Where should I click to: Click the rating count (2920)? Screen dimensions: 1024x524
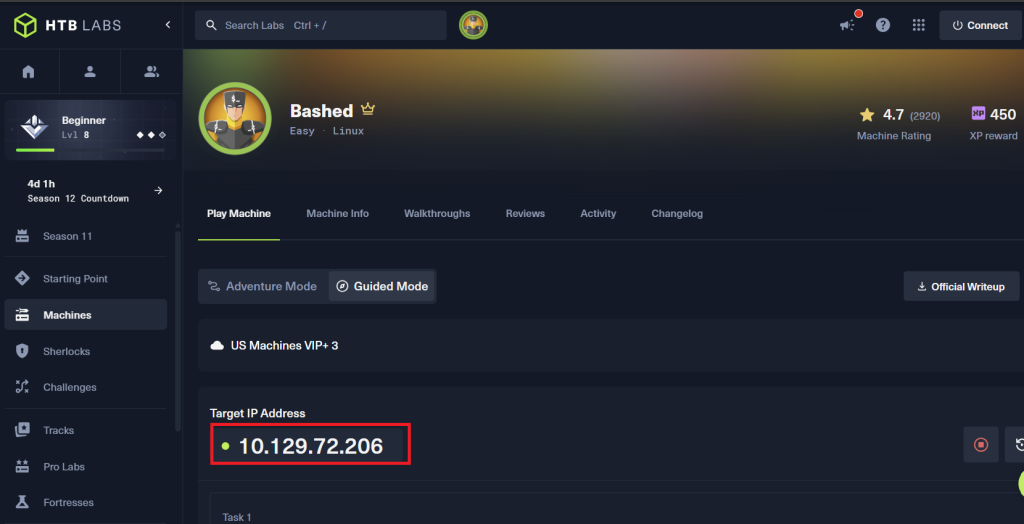(x=925, y=116)
